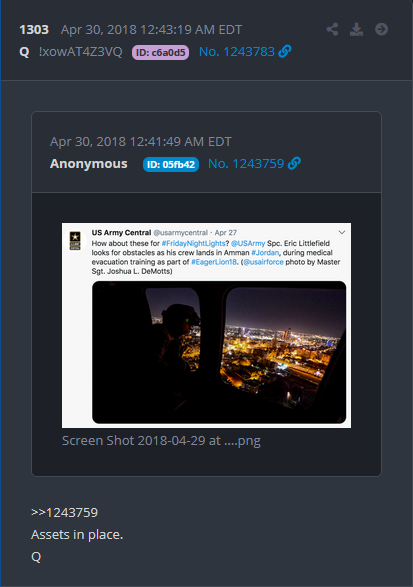Screen dimensions: 413x587
Task: Select the blue ID: 05fb42 badge
Action: [171, 164]
